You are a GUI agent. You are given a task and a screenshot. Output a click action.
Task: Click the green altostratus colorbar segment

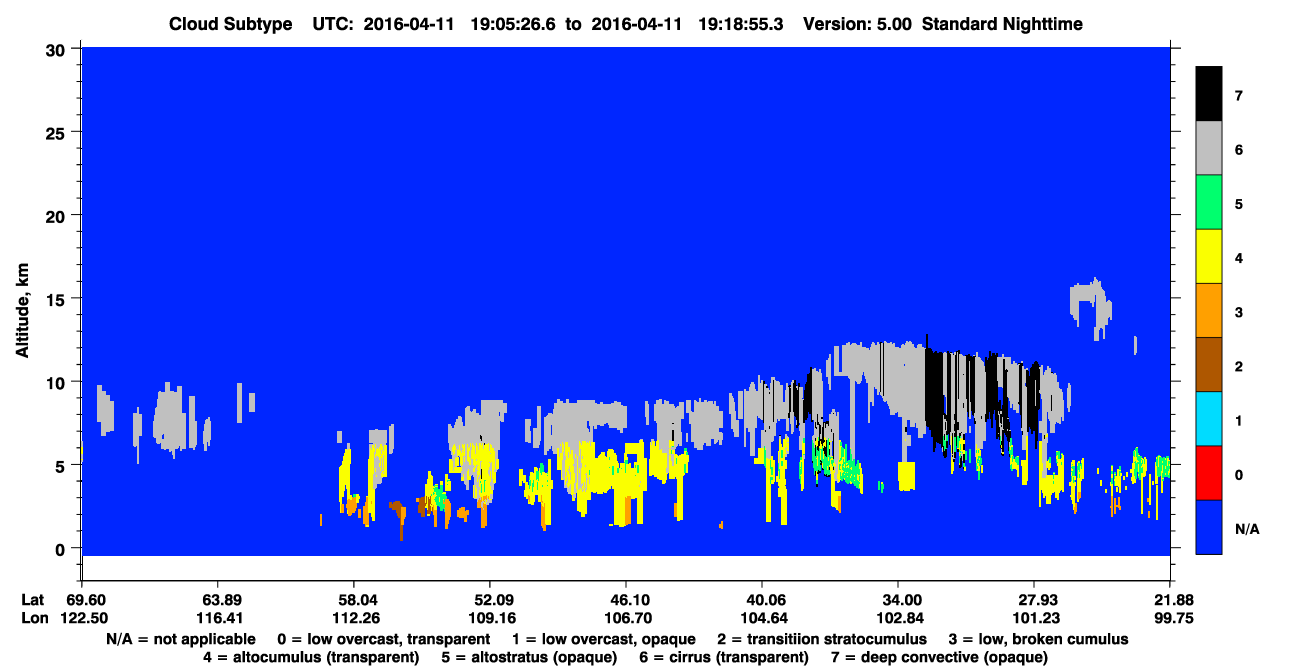pos(1209,203)
